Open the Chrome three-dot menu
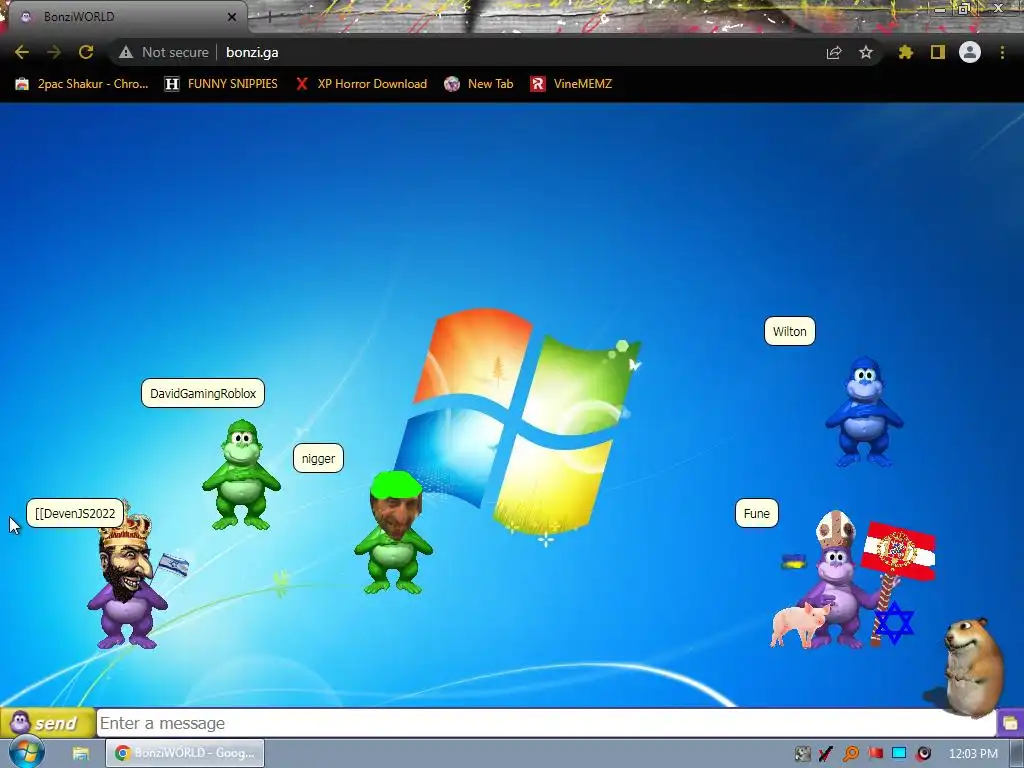The height and width of the screenshot is (768, 1024). [1002, 52]
